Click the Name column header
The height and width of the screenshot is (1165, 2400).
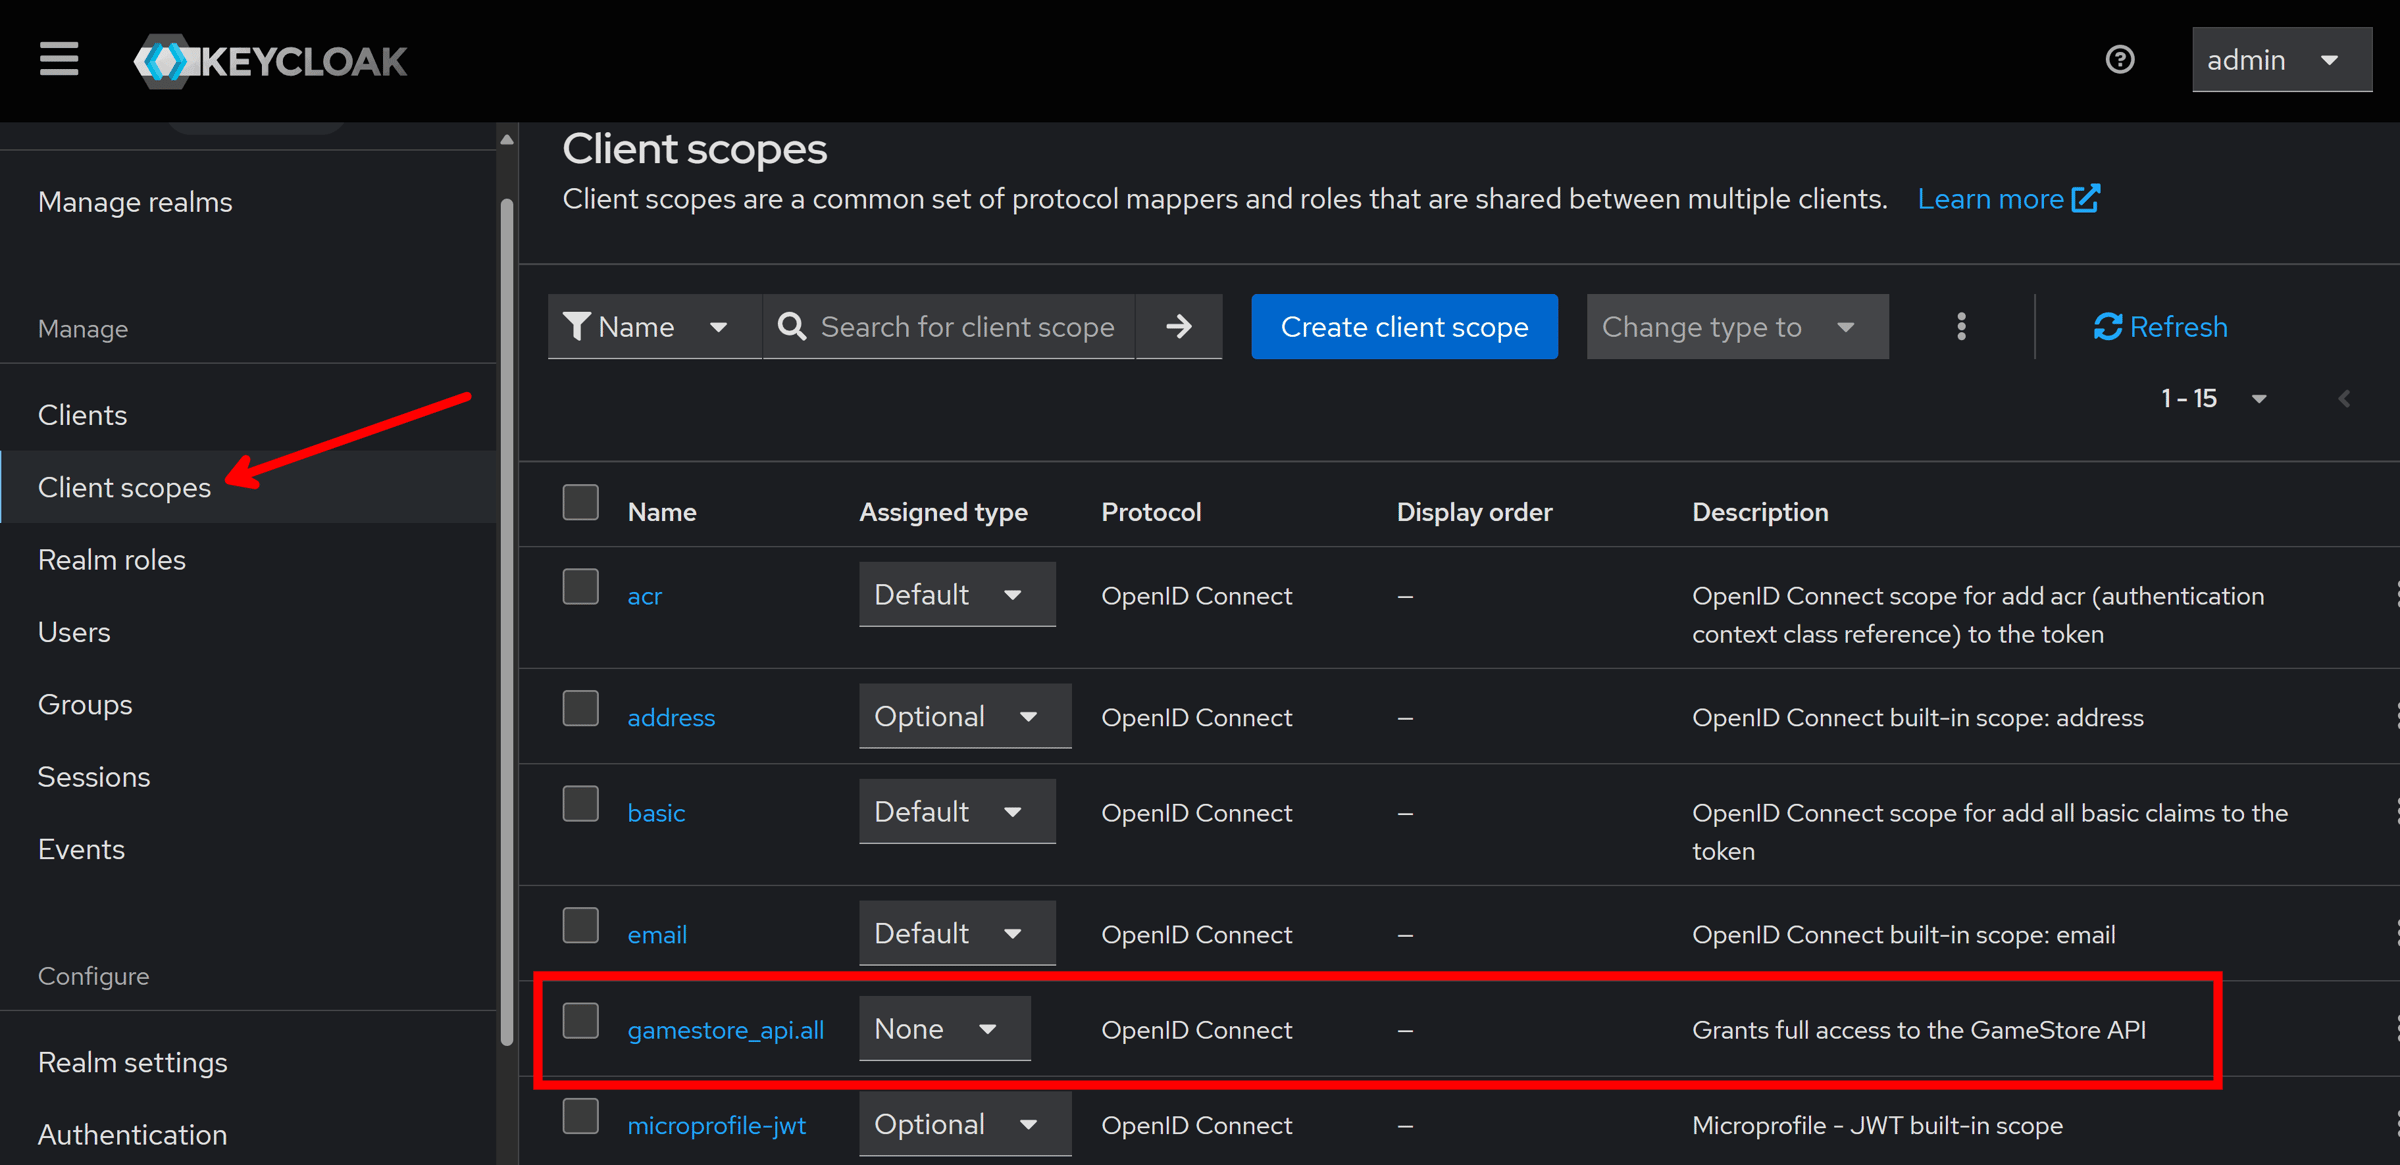pos(662,512)
